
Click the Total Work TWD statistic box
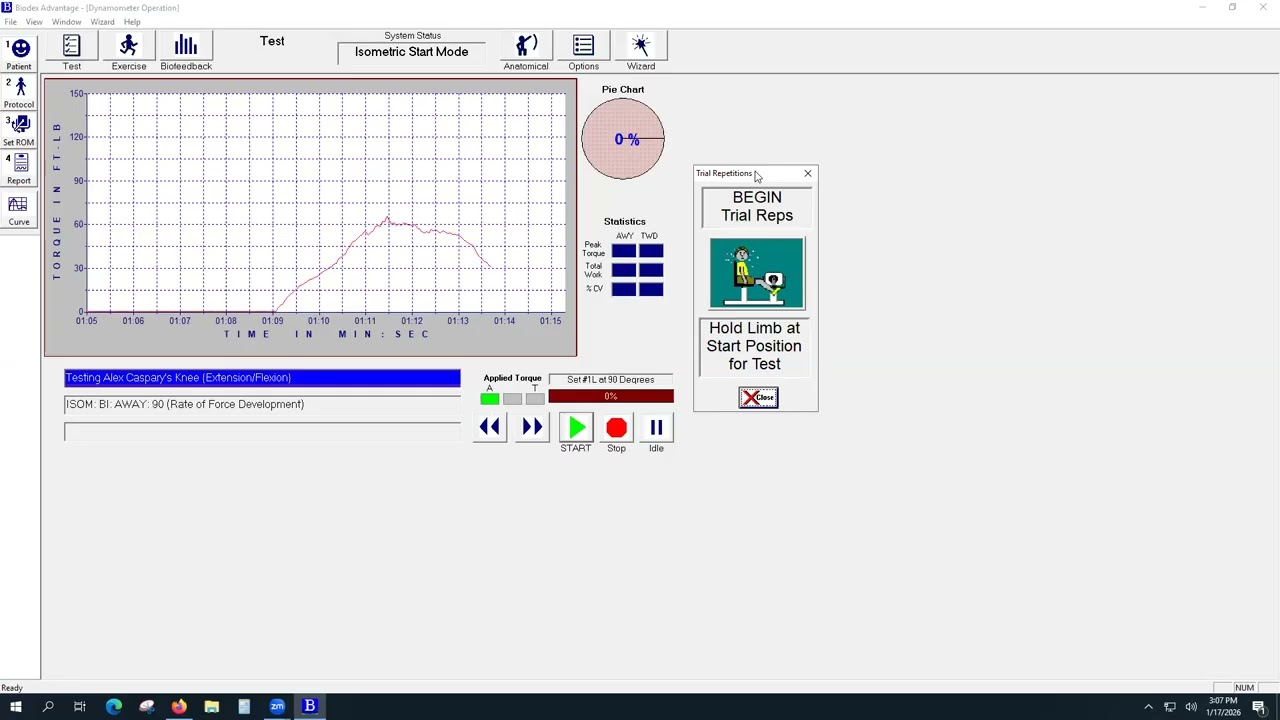(x=651, y=270)
